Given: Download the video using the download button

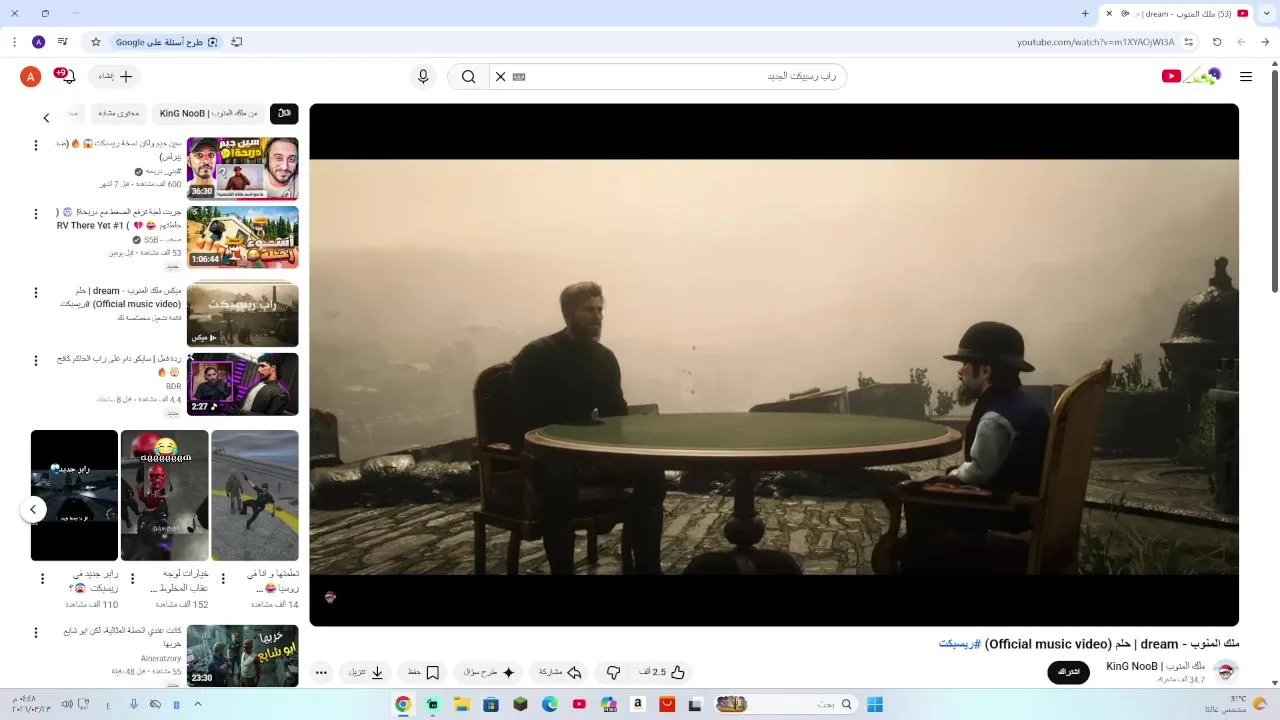Looking at the screenshot, I should [x=367, y=672].
